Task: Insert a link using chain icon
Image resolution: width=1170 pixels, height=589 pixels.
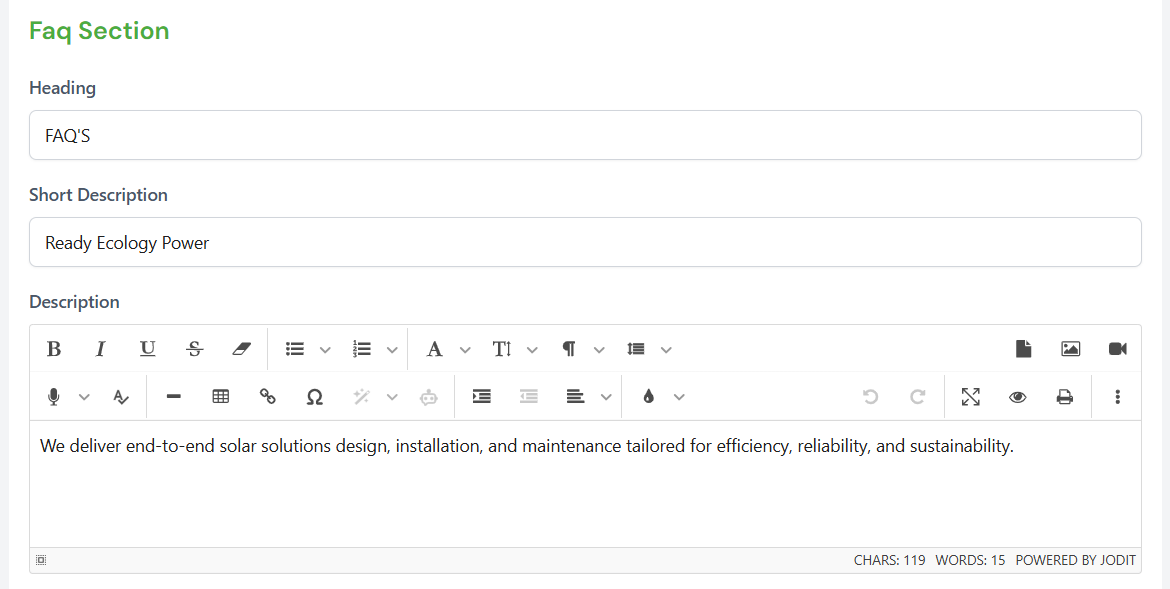Action: (x=268, y=396)
